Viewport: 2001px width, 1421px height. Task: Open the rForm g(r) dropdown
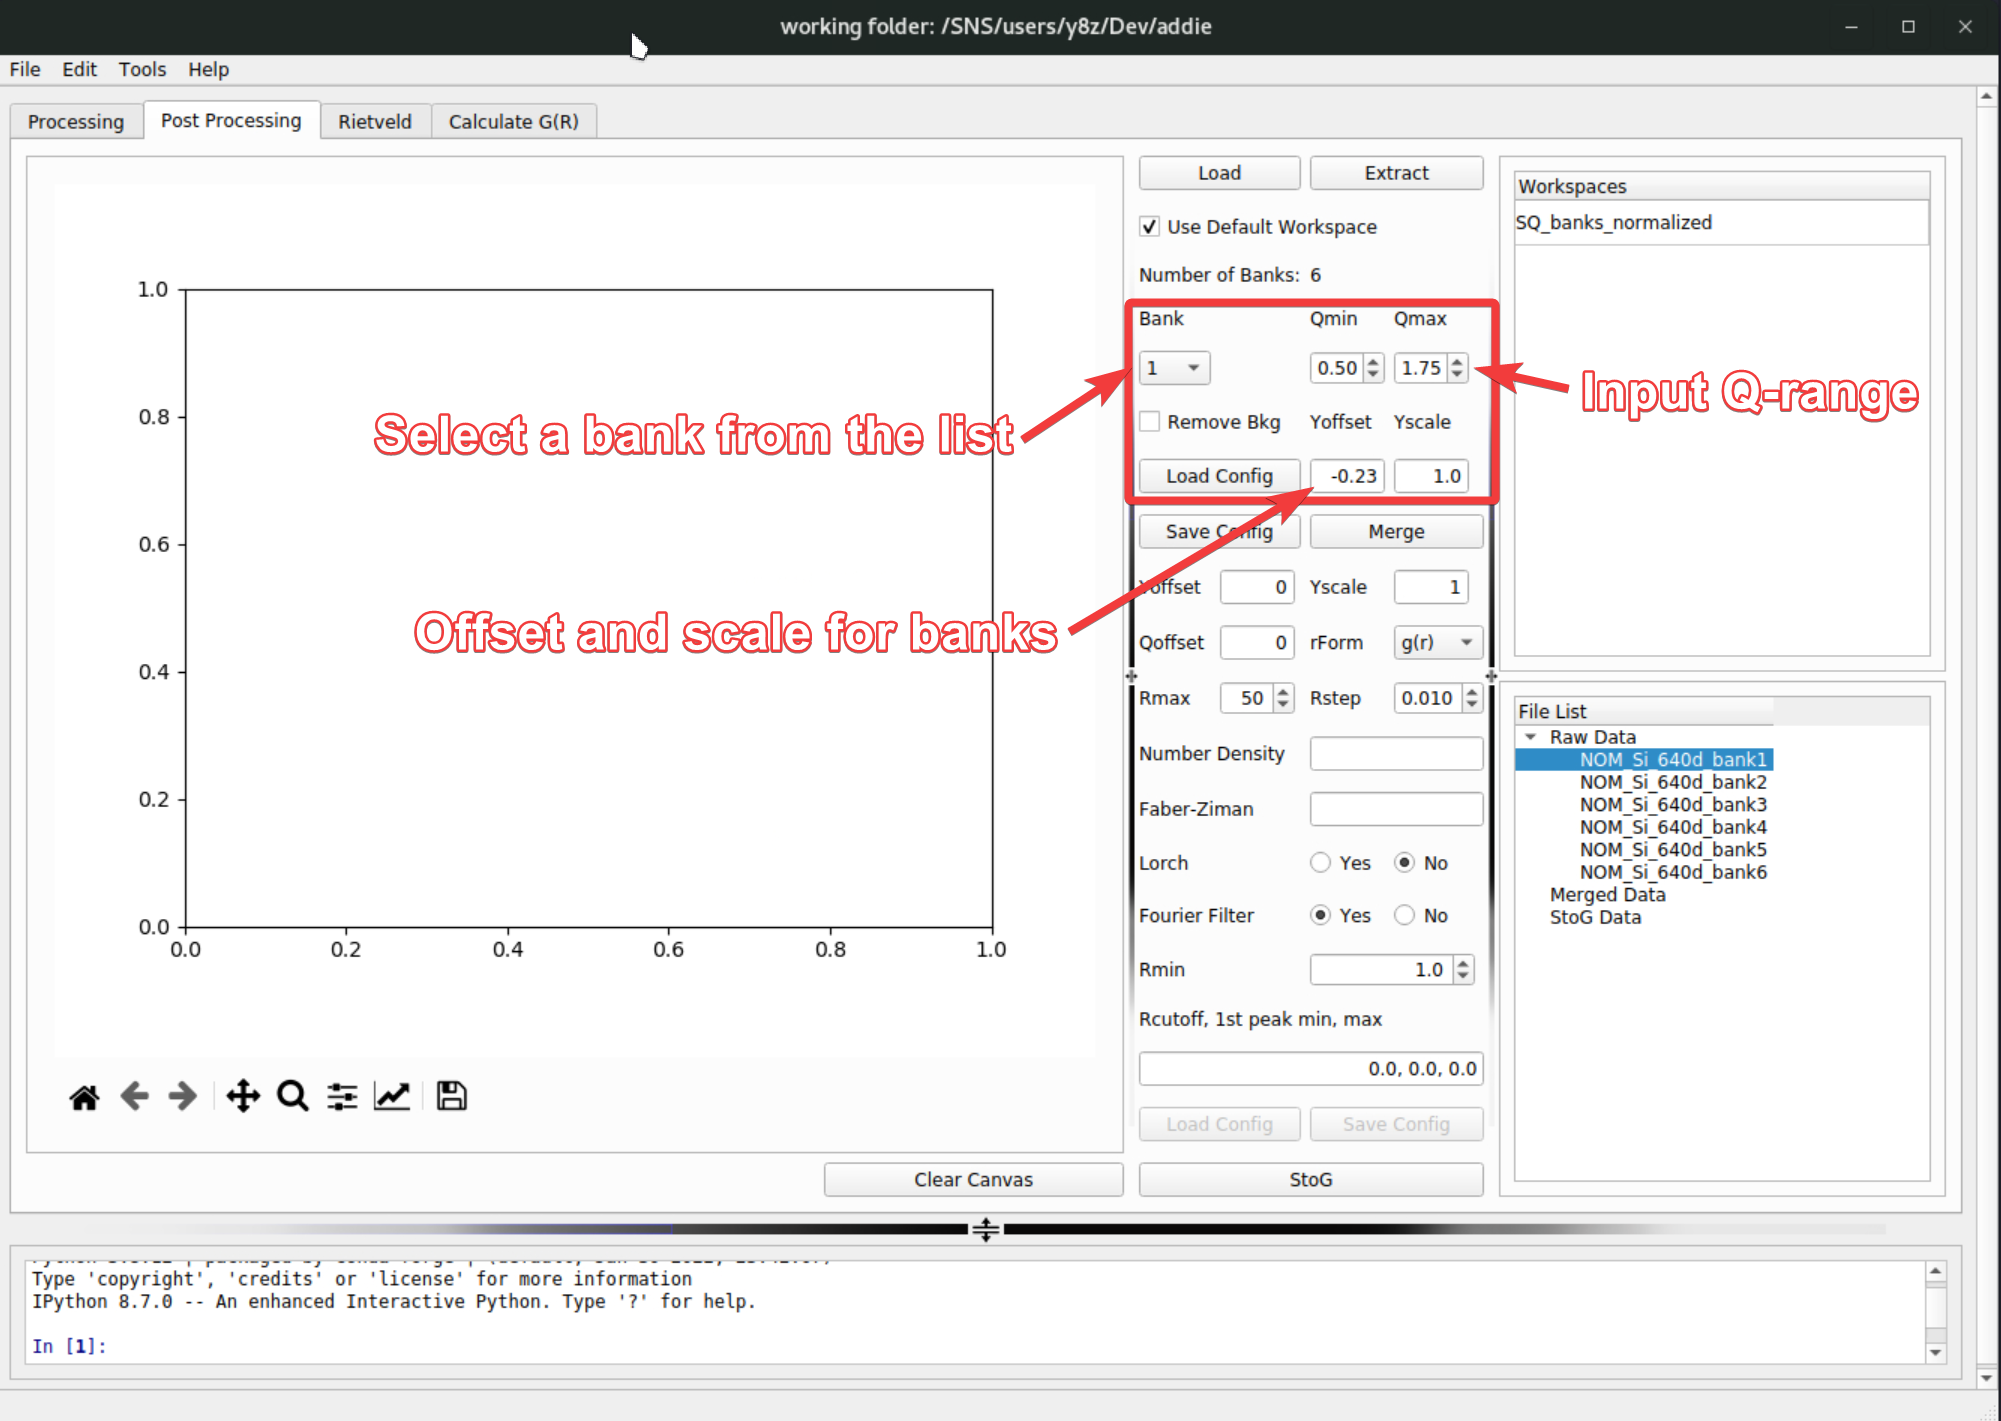pos(1437,643)
